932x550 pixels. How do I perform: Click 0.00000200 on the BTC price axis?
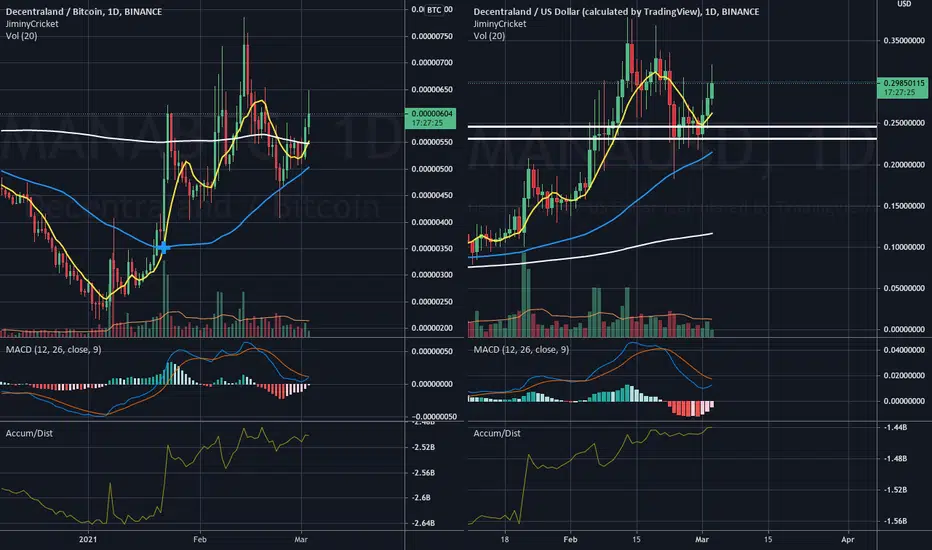[x=432, y=328]
